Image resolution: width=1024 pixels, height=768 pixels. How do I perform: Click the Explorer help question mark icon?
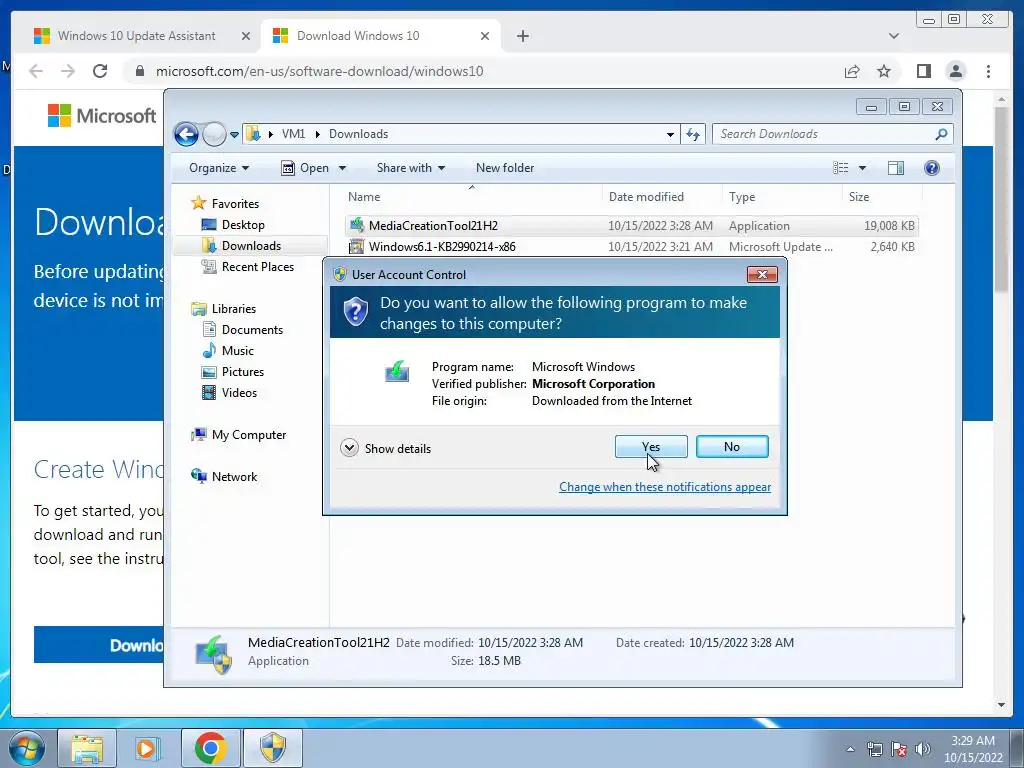[932, 168]
